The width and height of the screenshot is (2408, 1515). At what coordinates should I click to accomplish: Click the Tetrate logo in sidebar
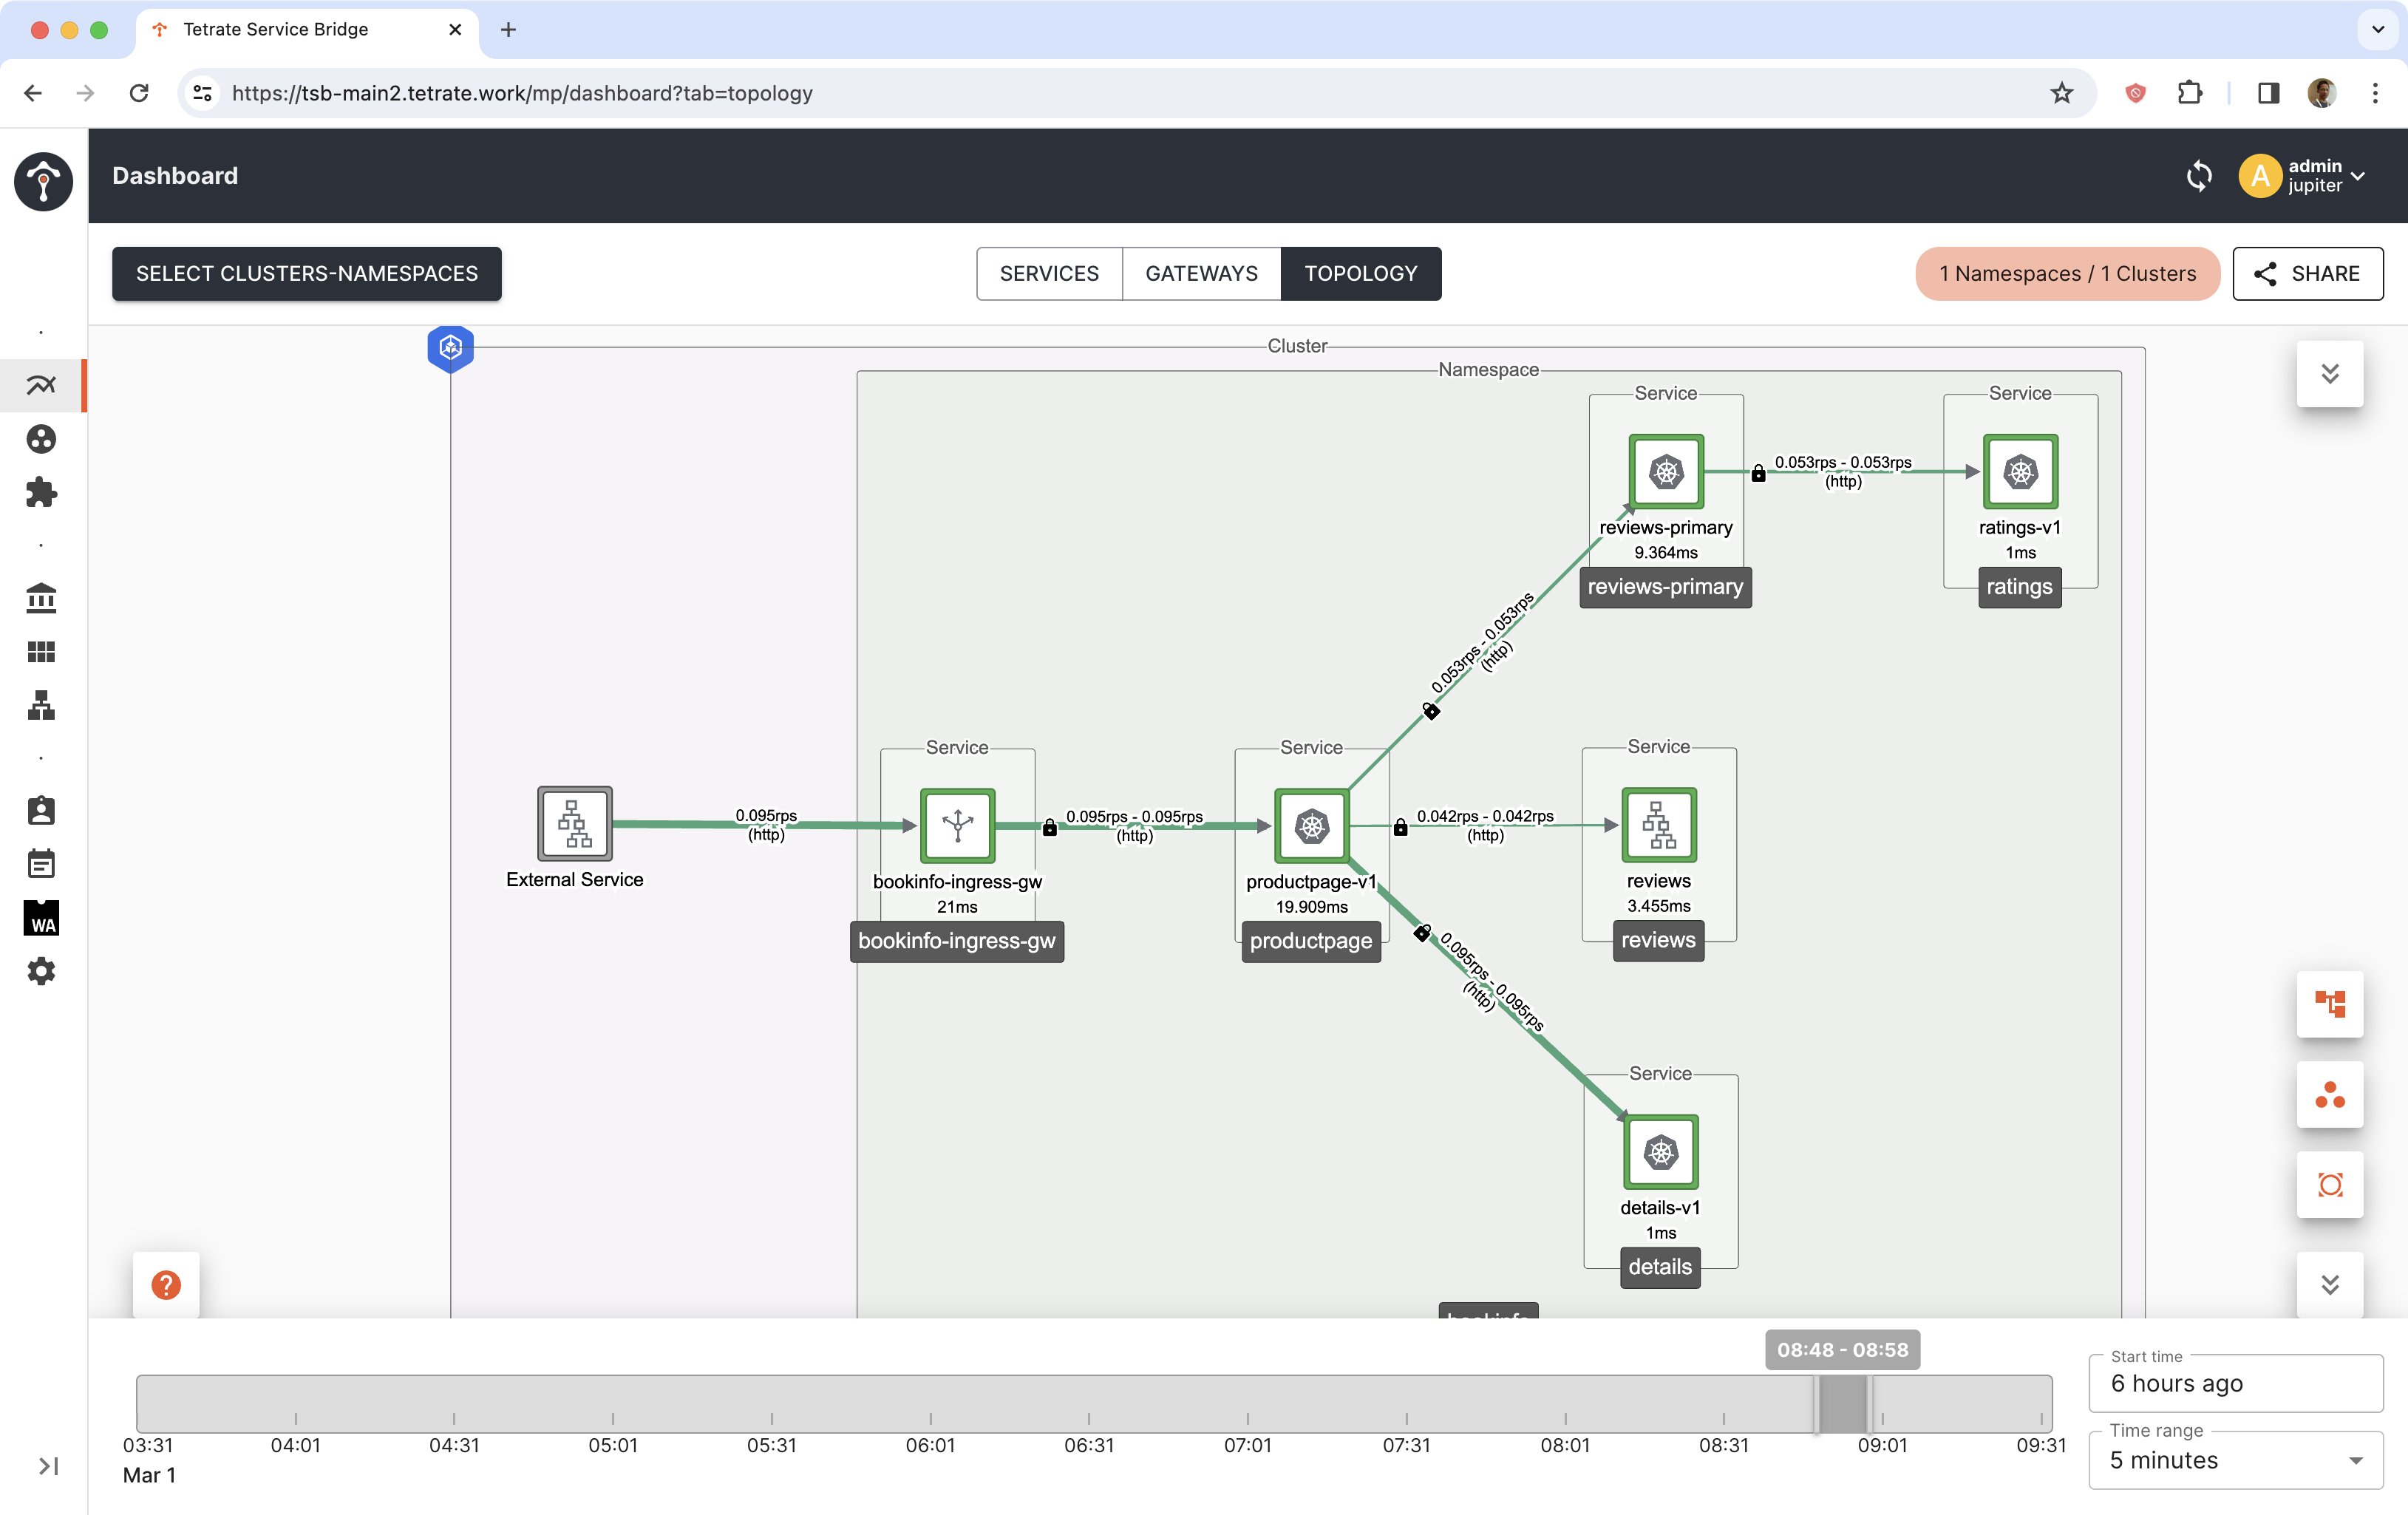43,181
